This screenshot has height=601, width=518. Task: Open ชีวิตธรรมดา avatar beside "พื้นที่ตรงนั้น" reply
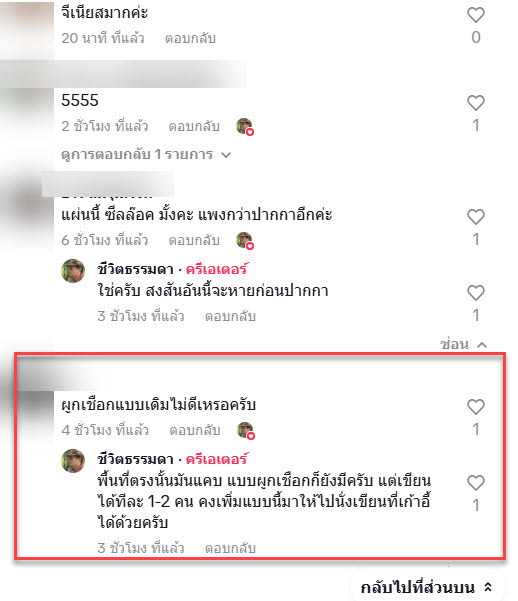(x=73, y=461)
